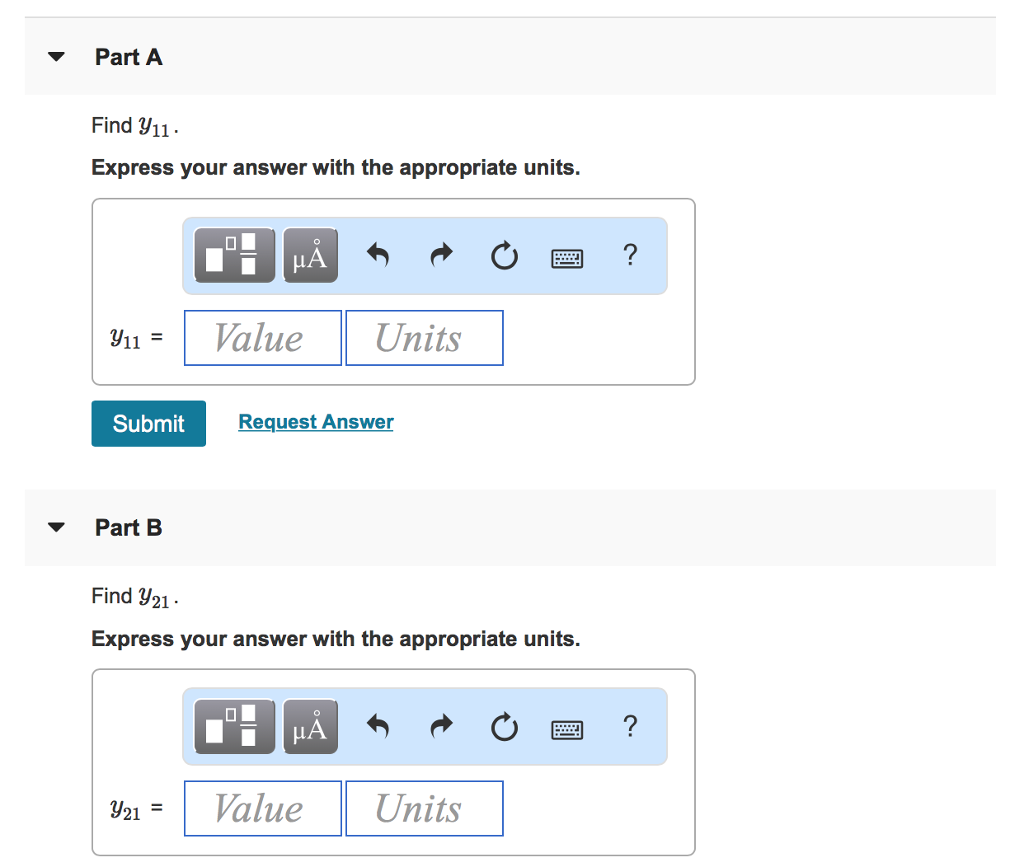This screenshot has width=1024, height=867.
Task: Click the undo arrow in Part A toolbar
Action: 377,256
